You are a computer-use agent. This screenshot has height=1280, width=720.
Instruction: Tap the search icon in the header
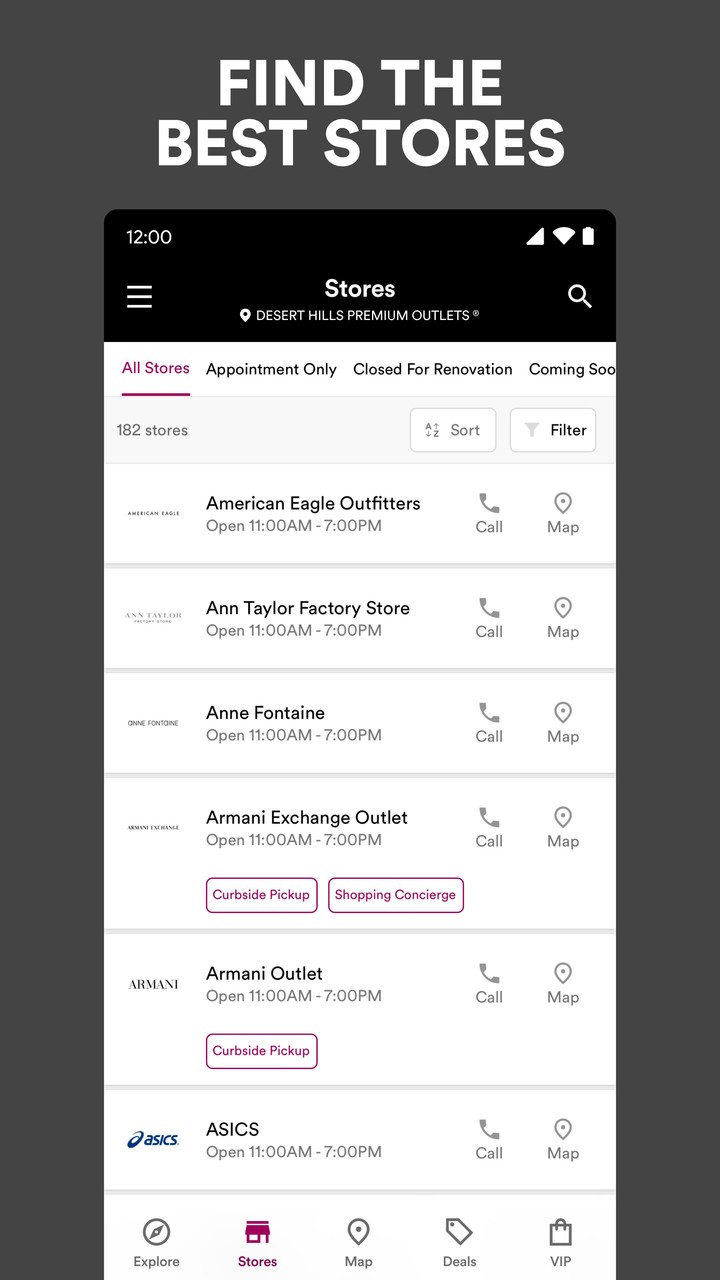pyautogui.click(x=579, y=296)
